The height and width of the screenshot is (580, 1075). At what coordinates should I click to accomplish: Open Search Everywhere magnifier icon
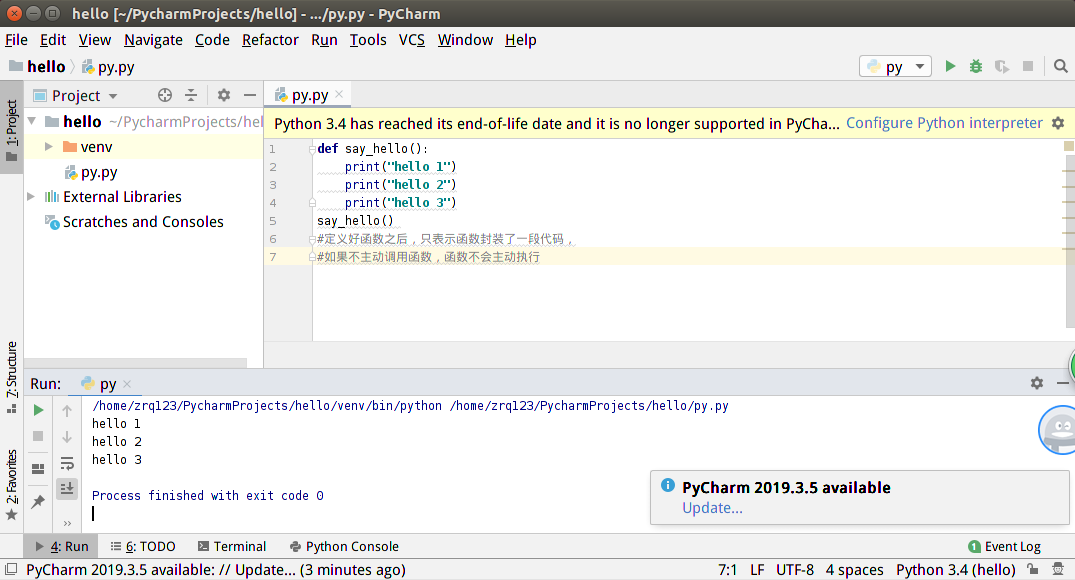point(1061,67)
